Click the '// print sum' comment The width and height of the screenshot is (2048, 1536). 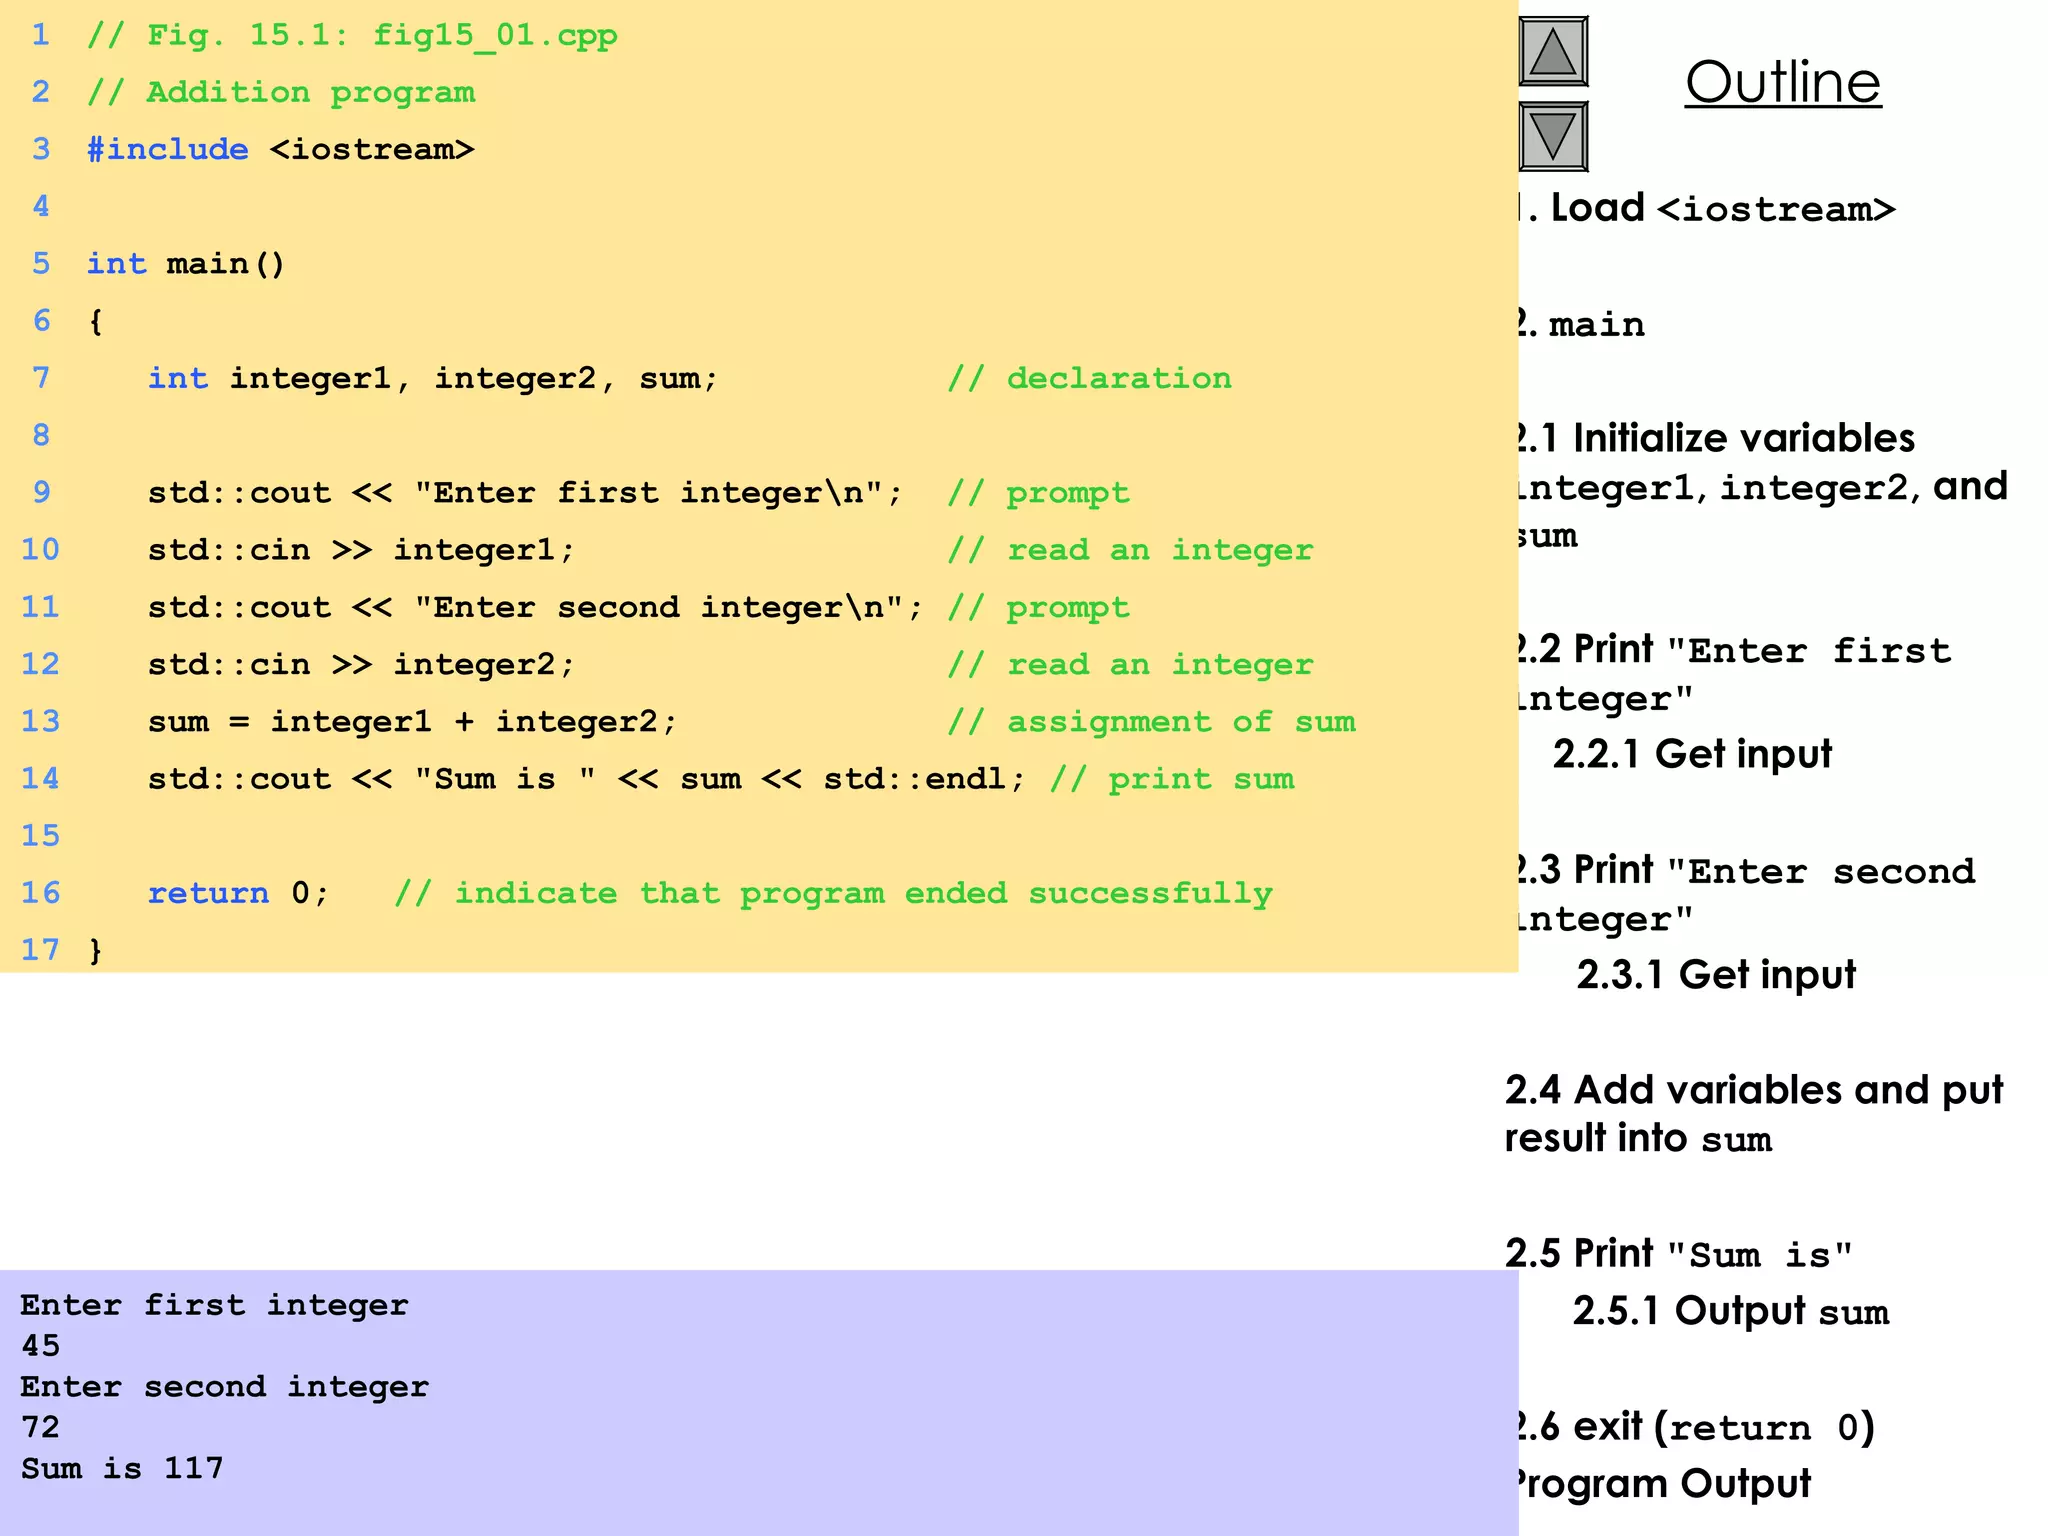coord(1172,779)
